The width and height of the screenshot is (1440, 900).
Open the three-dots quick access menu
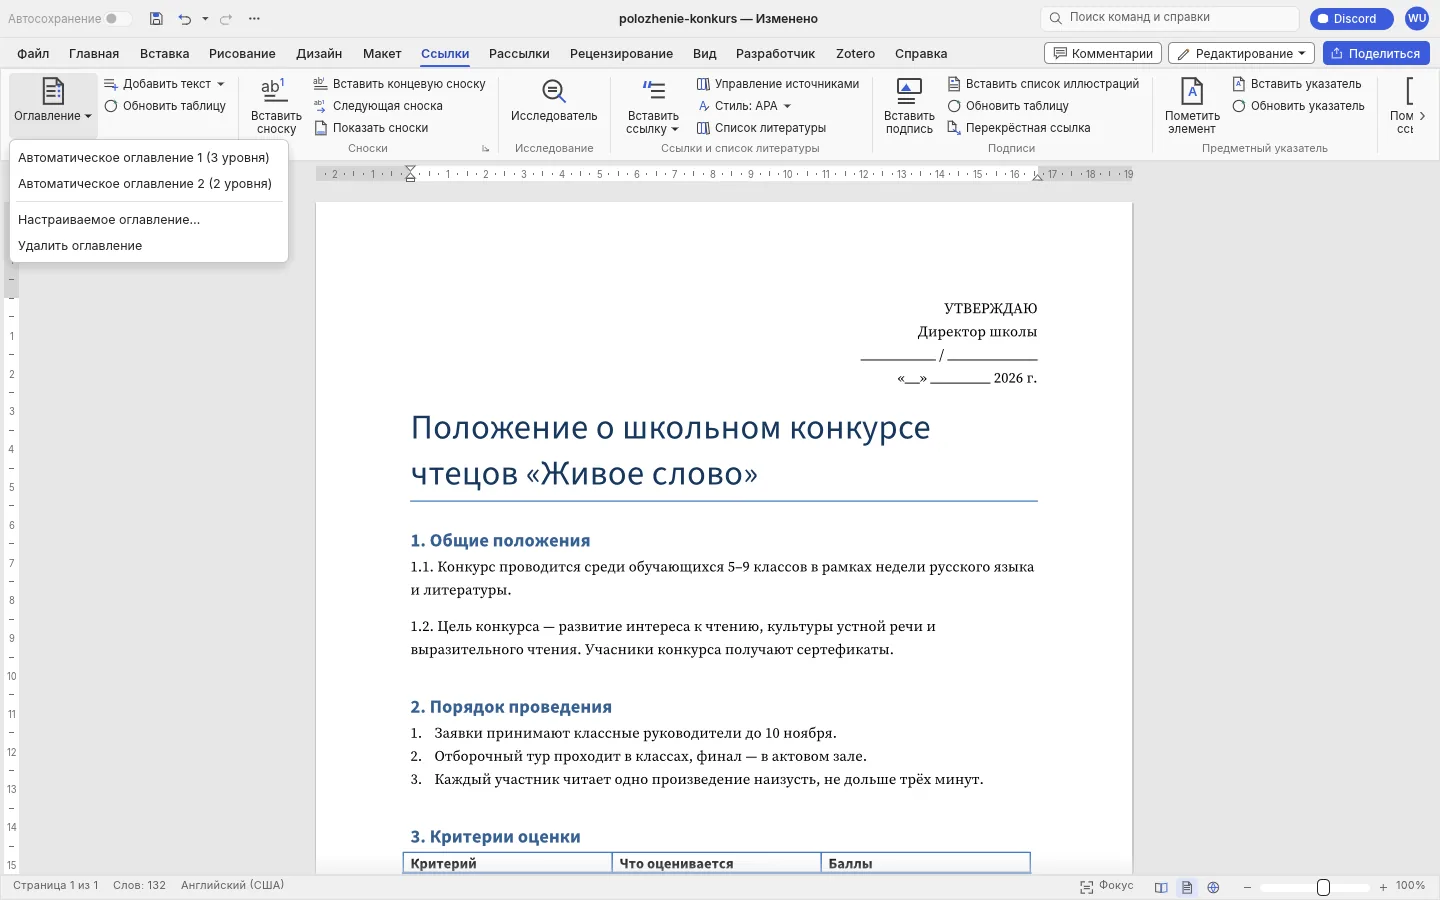click(x=254, y=19)
